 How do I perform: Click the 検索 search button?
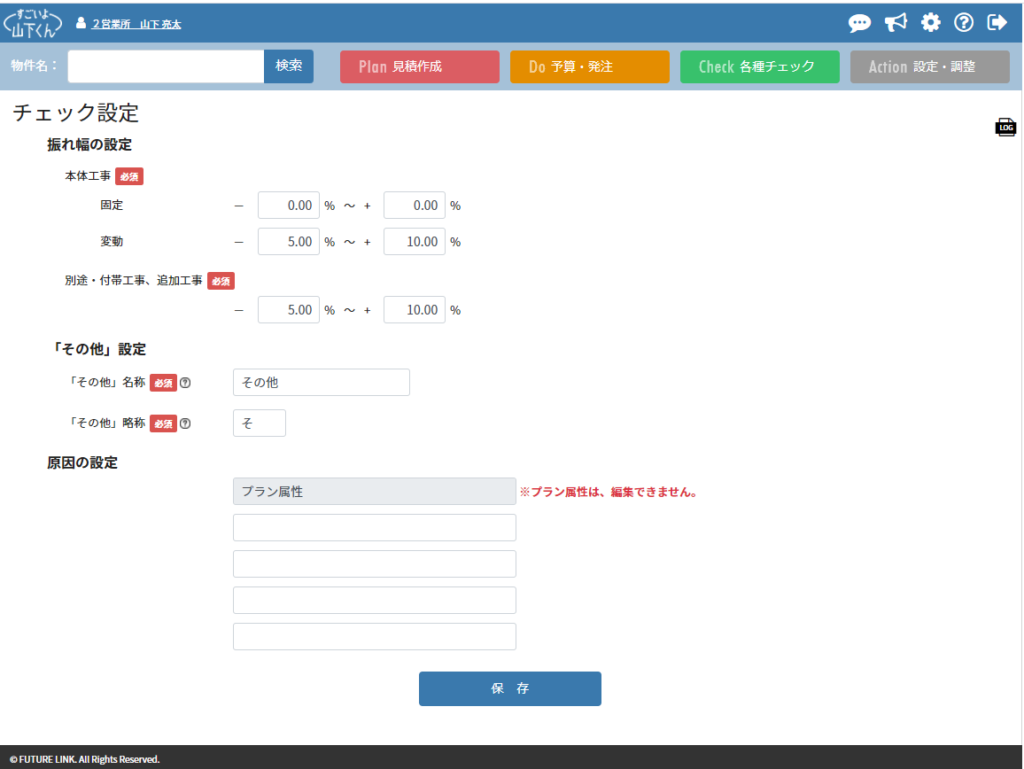[x=289, y=66]
